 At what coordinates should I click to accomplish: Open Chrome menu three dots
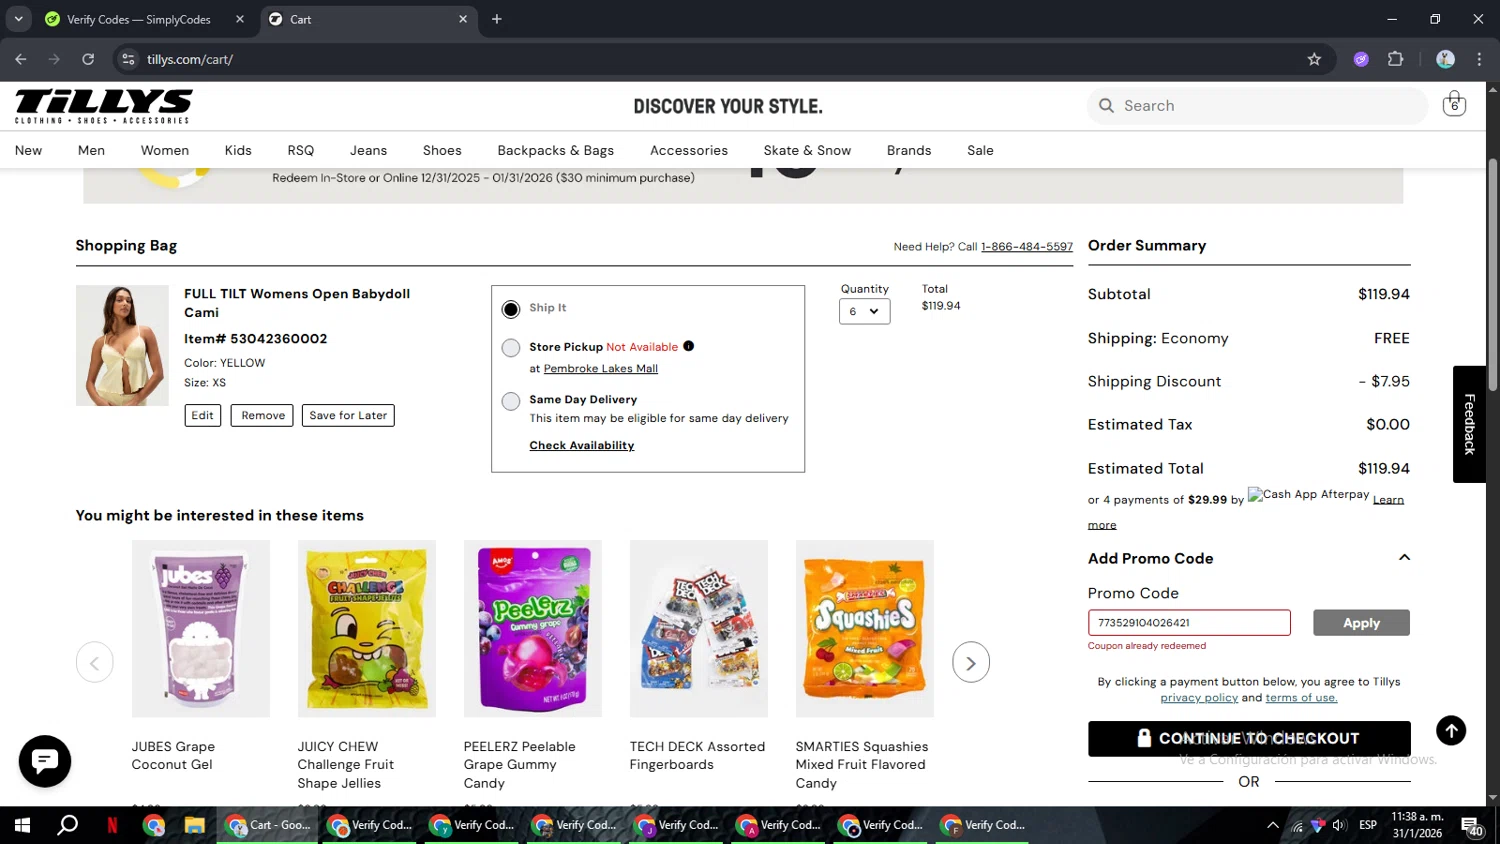pyautogui.click(x=1479, y=59)
